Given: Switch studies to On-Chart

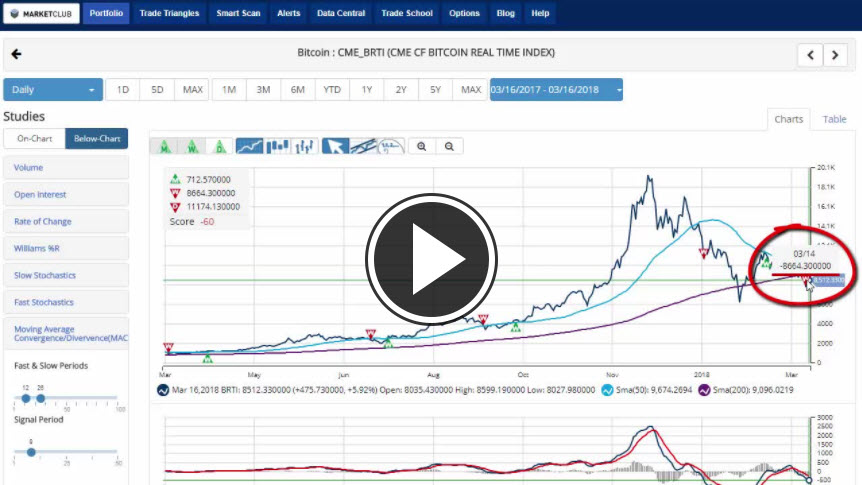Looking at the screenshot, I should (34, 139).
